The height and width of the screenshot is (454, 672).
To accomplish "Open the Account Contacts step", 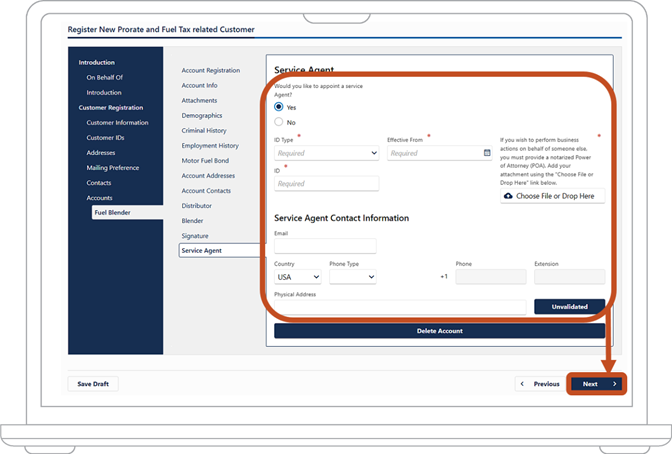I will click(x=206, y=191).
